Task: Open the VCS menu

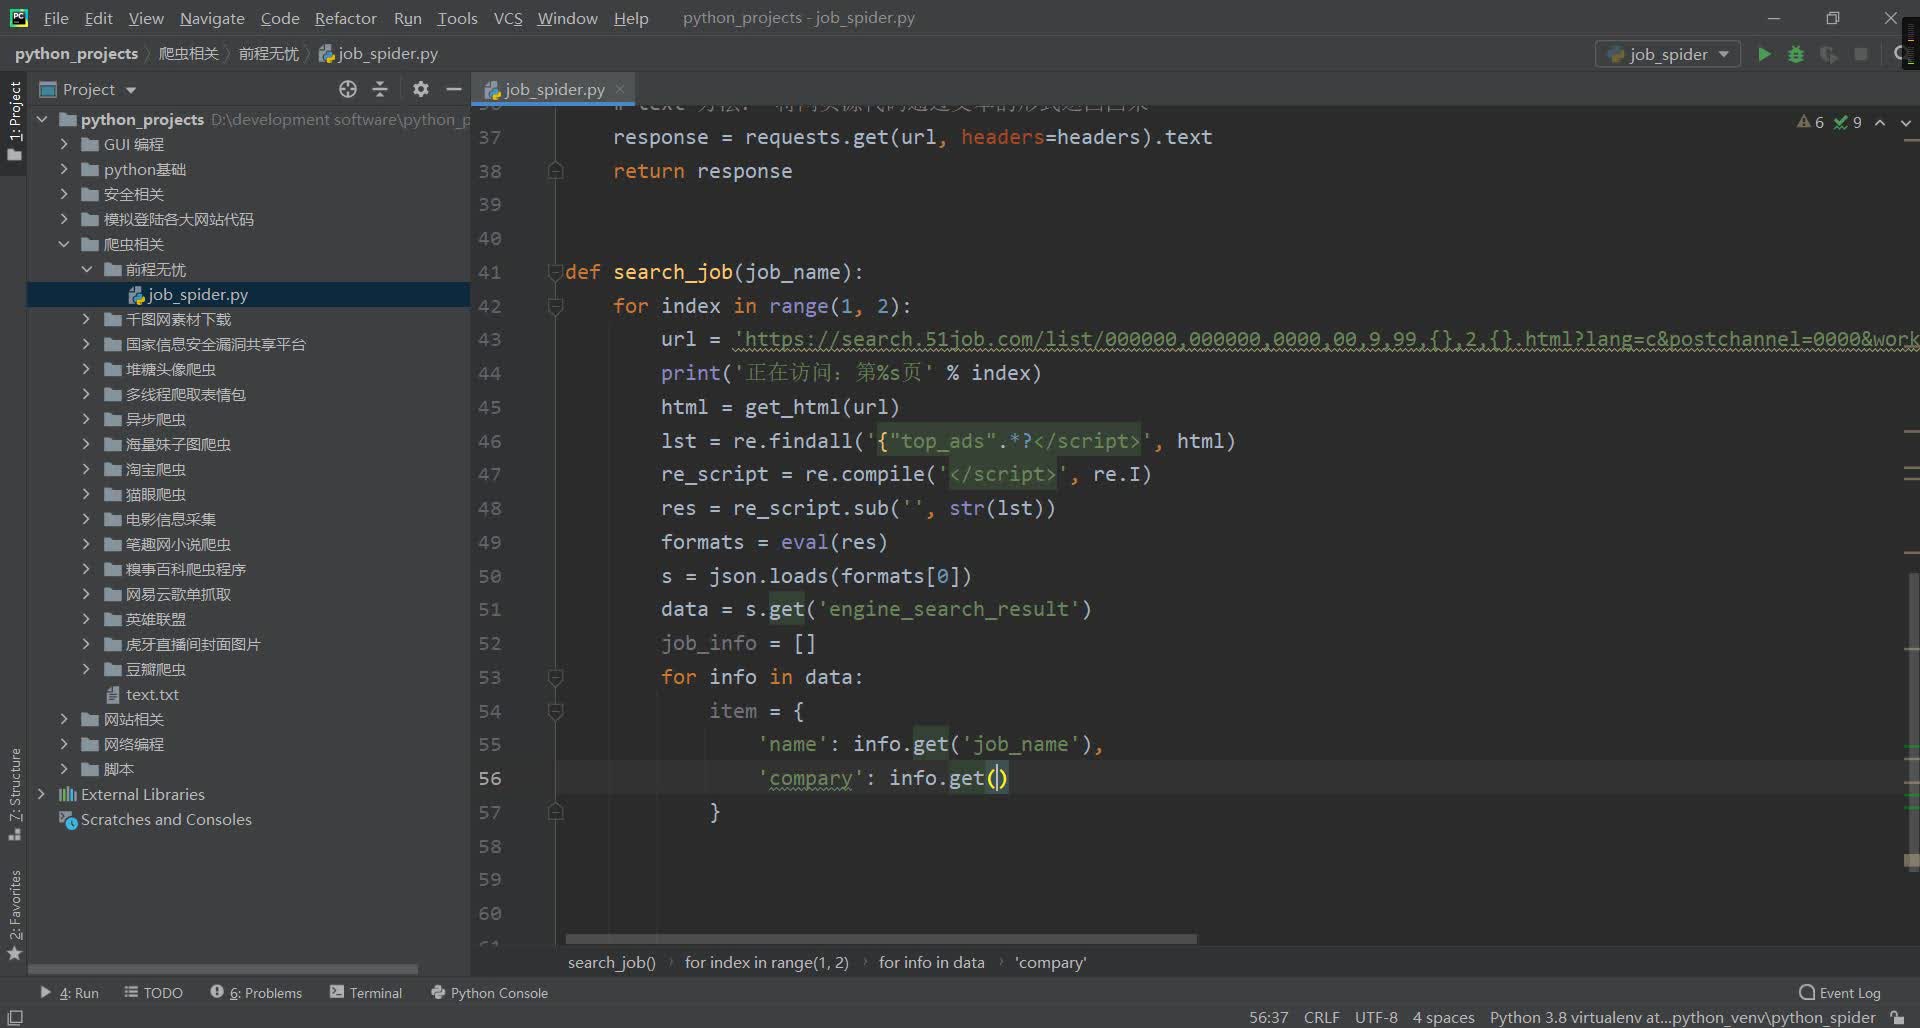Action: [x=508, y=18]
